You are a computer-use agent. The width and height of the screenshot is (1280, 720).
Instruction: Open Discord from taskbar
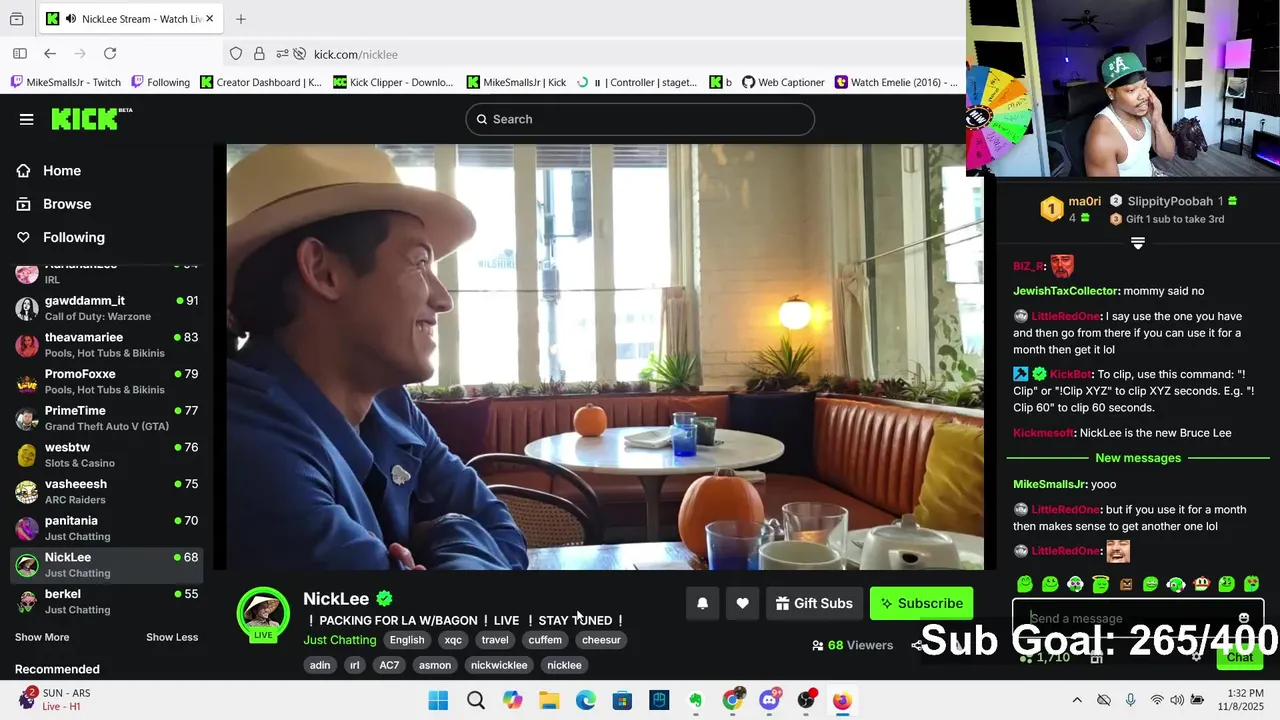coord(770,700)
